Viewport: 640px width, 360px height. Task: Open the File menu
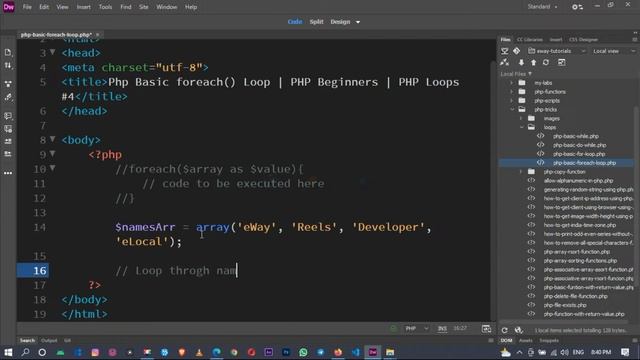tap(27, 7)
